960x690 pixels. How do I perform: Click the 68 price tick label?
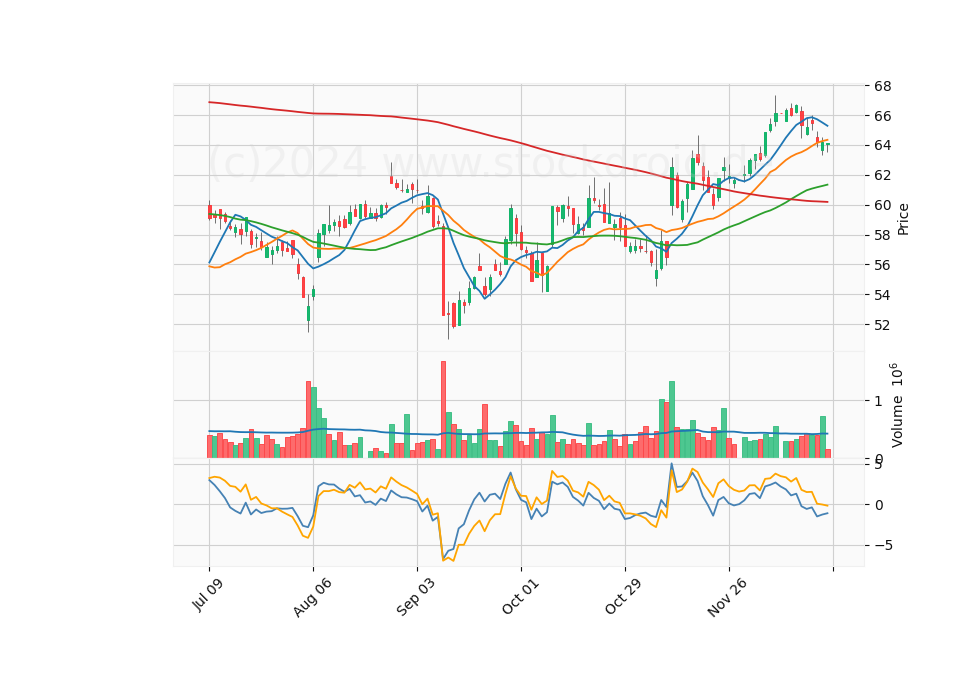[882, 86]
